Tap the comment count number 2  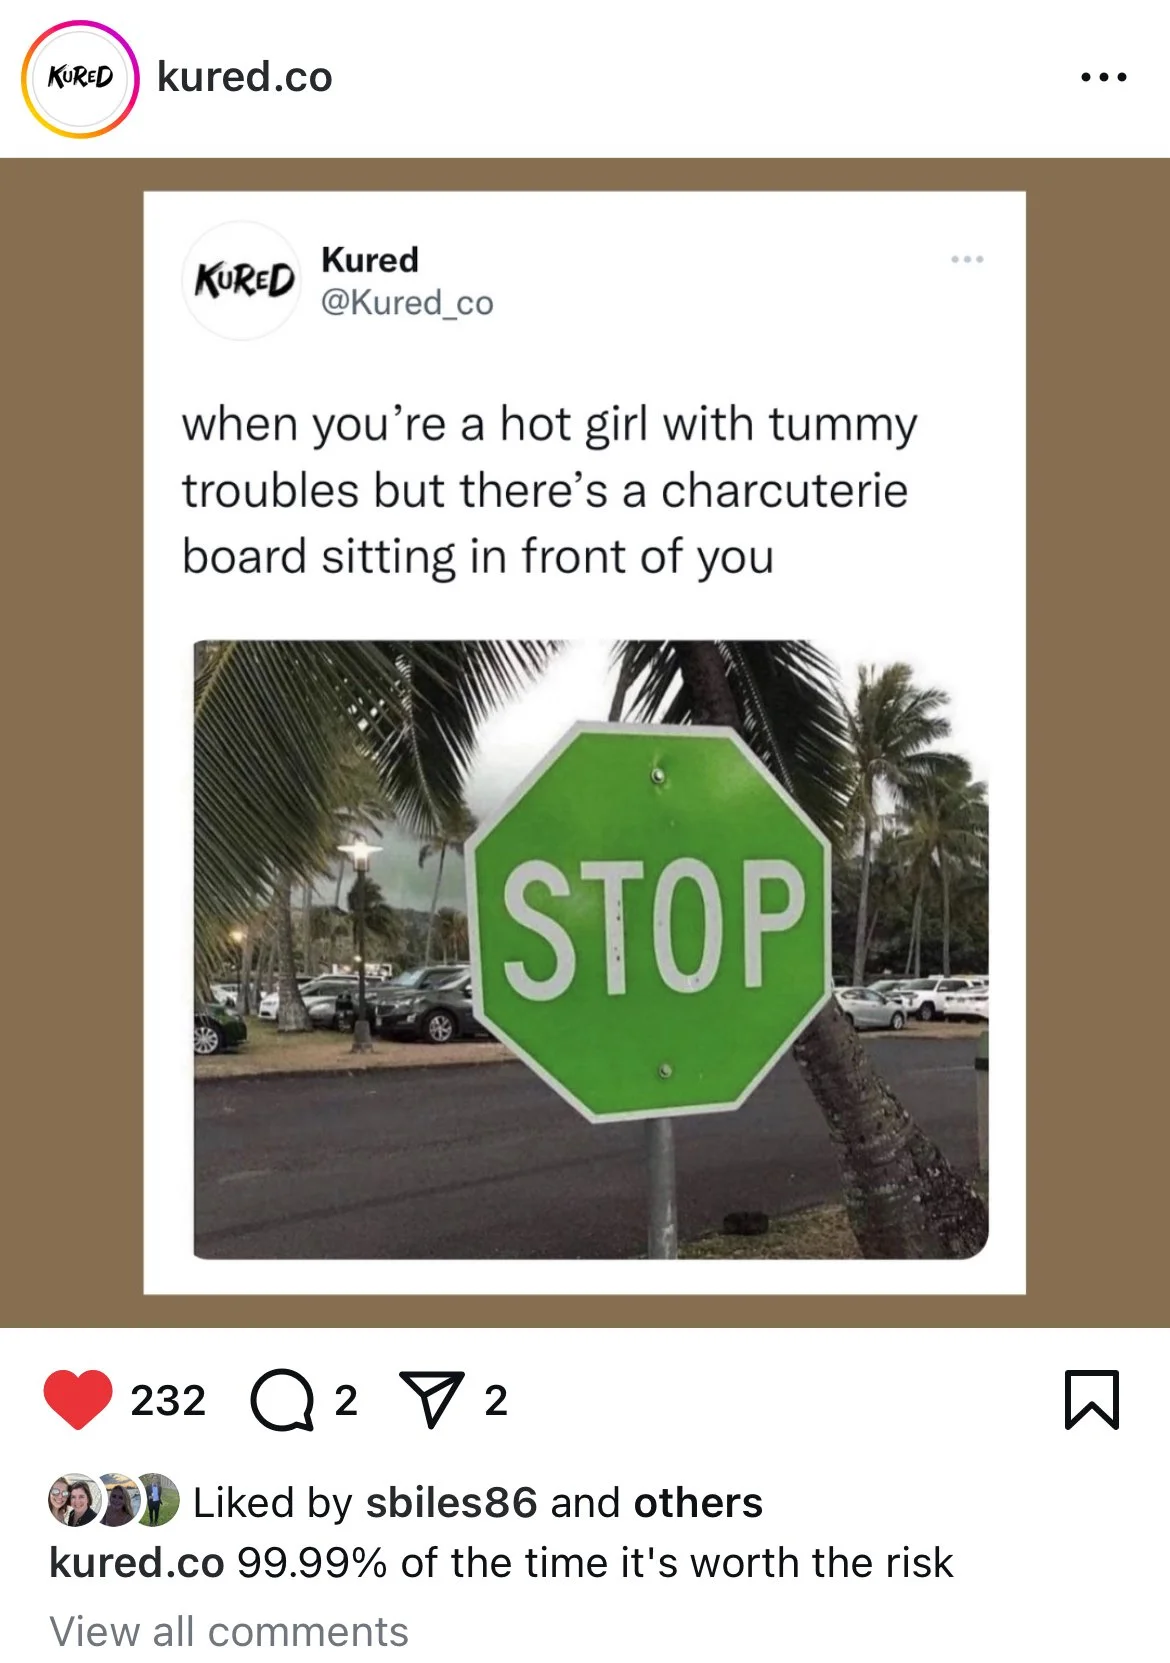tap(346, 1400)
